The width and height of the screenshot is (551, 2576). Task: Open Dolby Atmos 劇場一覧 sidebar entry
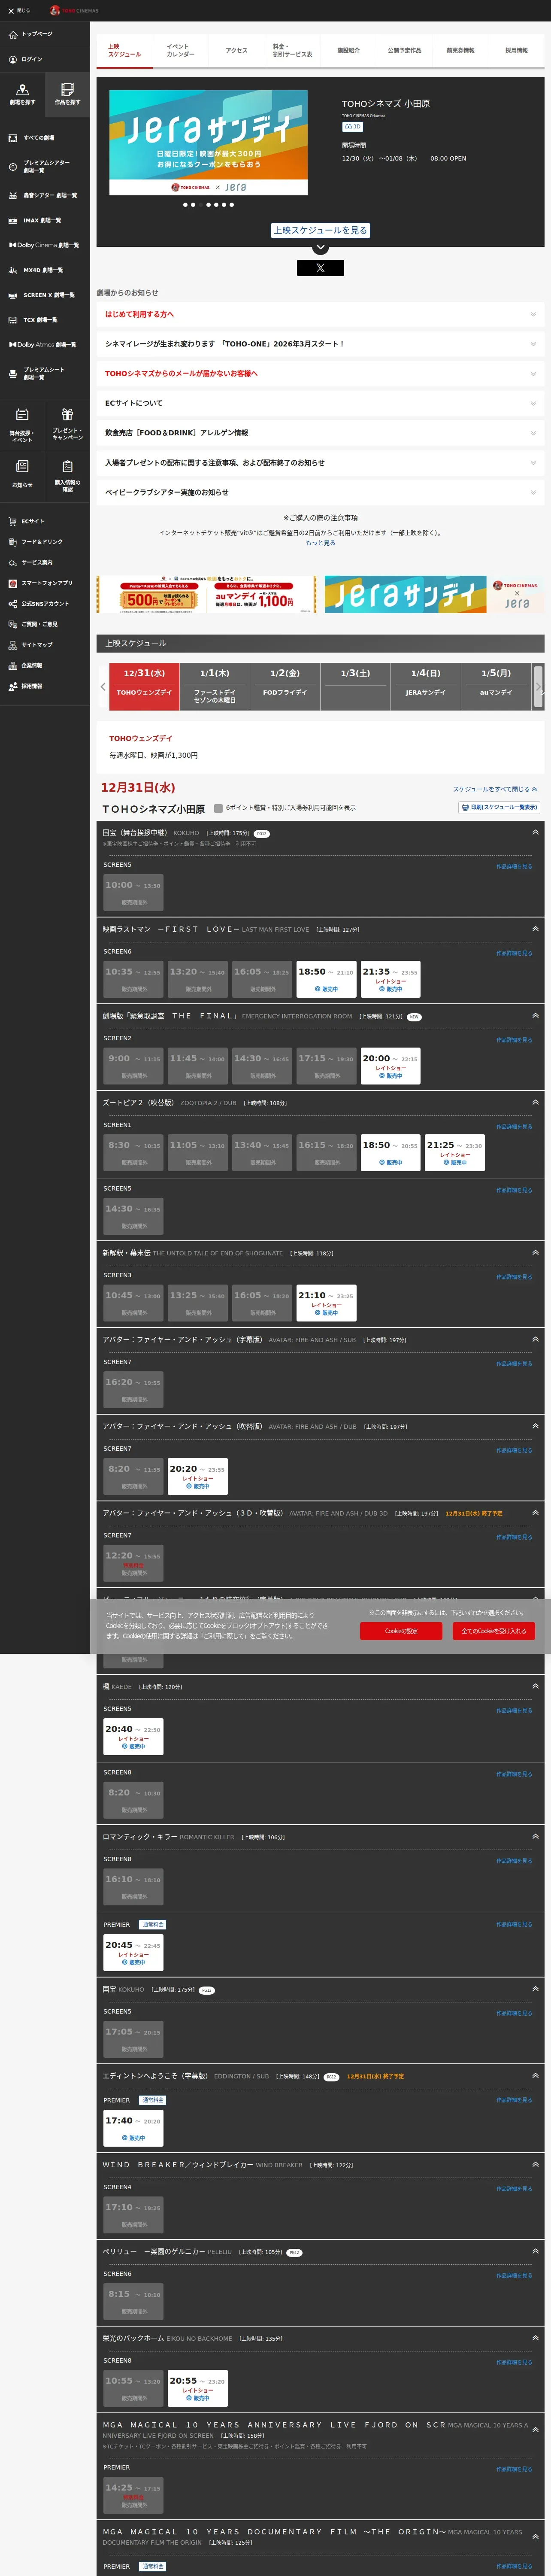tap(42, 345)
